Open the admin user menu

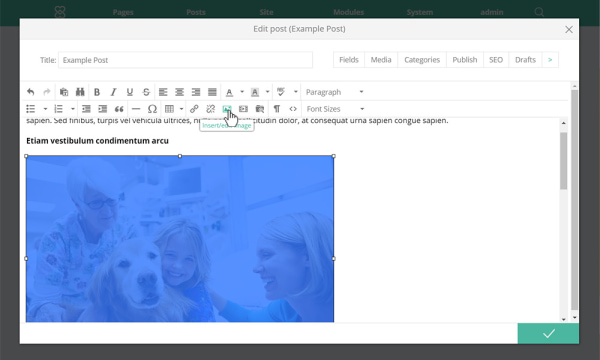[492, 12]
